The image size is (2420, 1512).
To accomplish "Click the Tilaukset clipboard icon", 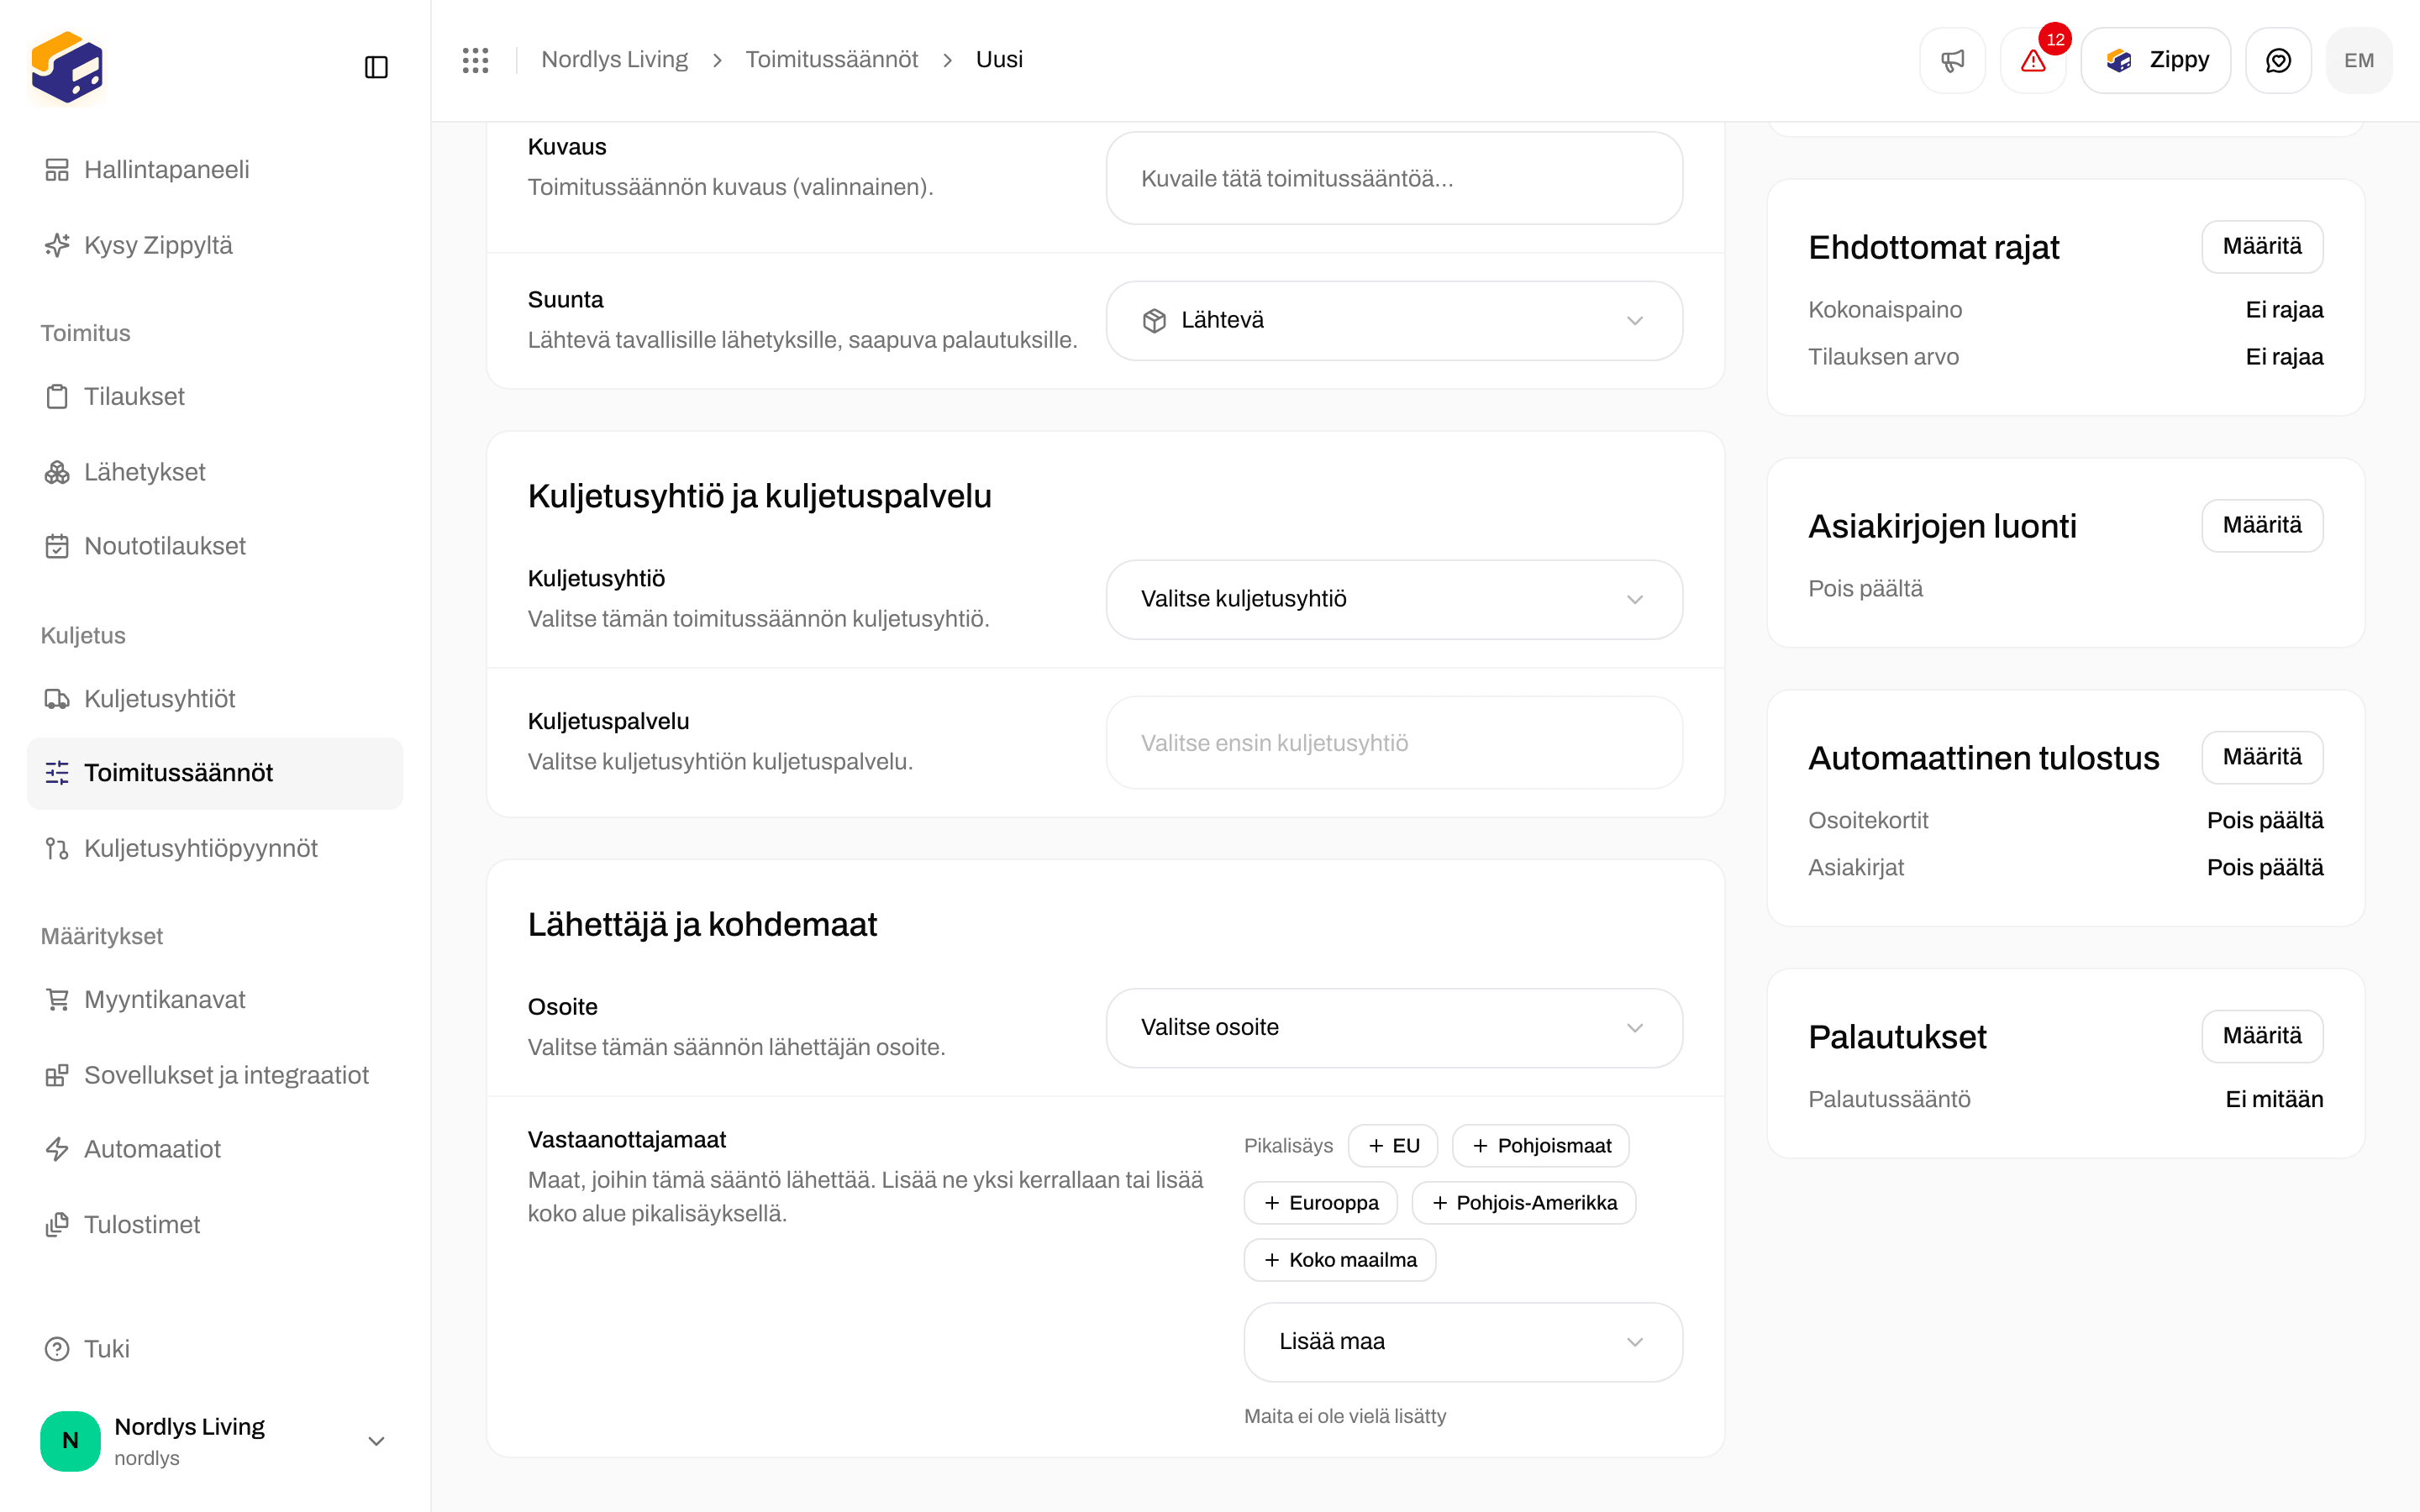I will [x=57, y=397].
